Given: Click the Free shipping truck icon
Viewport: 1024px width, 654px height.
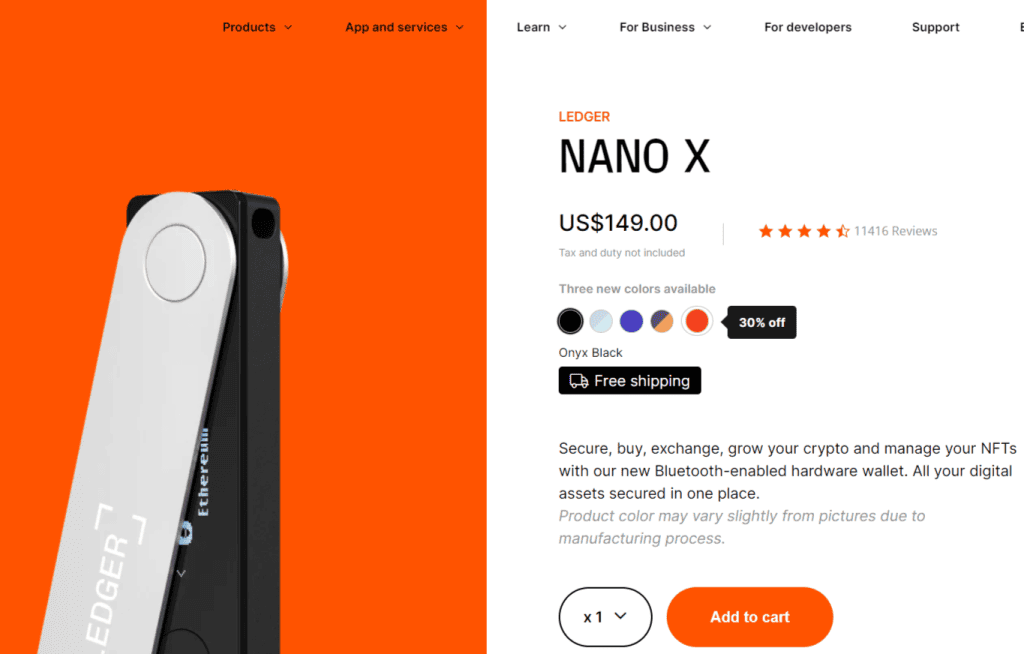Looking at the screenshot, I should (579, 381).
